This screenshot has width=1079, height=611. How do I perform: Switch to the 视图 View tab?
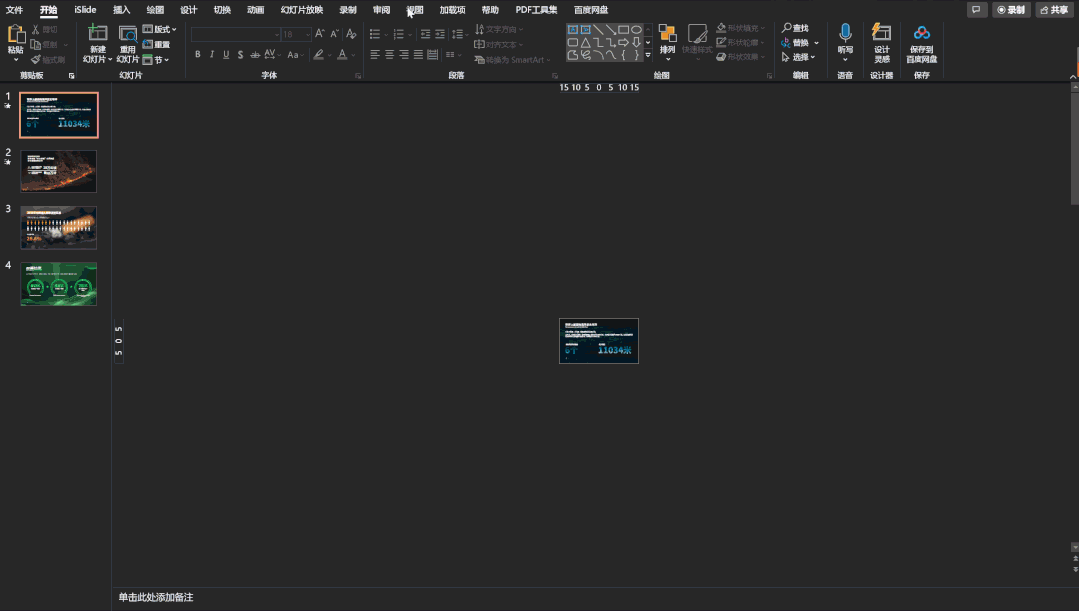point(415,10)
